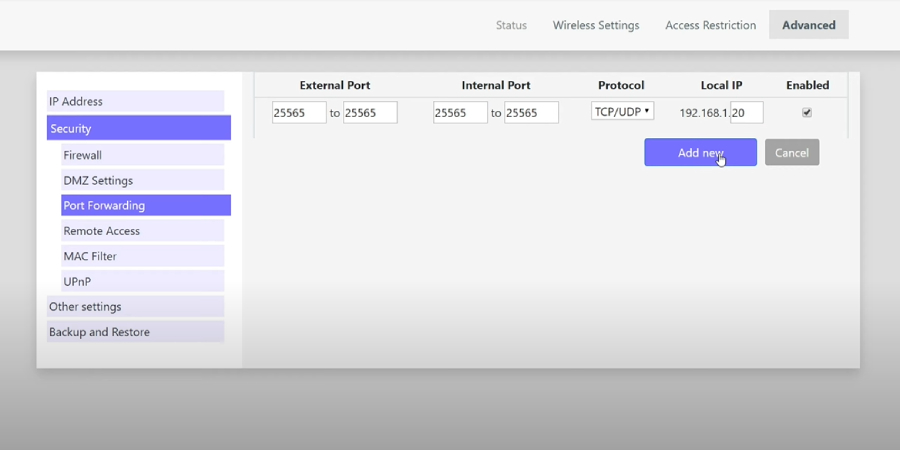Click the external port start field

[x=299, y=113]
